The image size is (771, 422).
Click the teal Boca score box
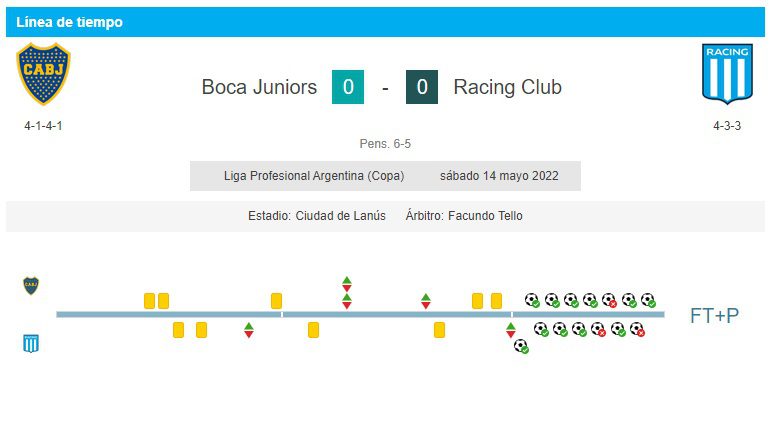pyautogui.click(x=348, y=87)
